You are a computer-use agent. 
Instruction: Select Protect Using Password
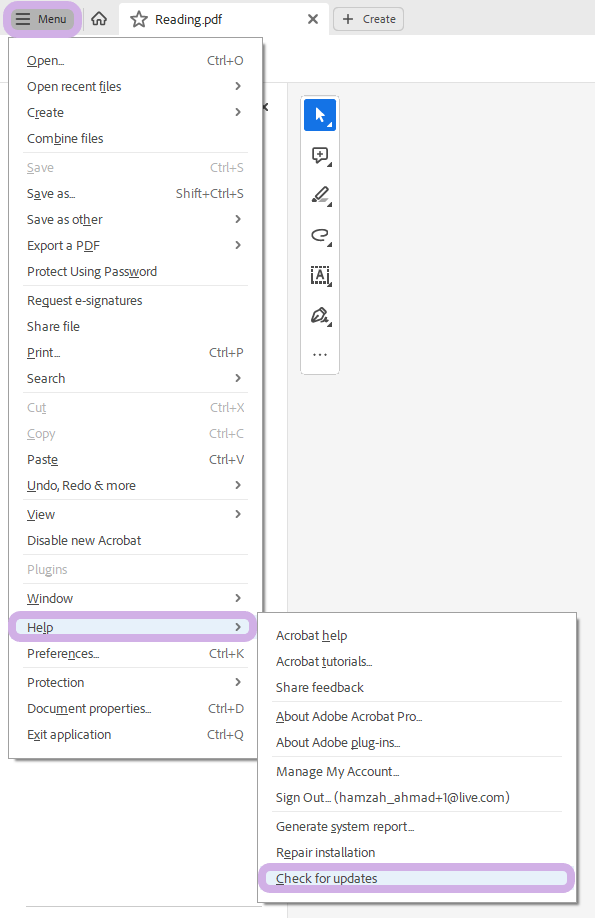[x=135, y=272]
